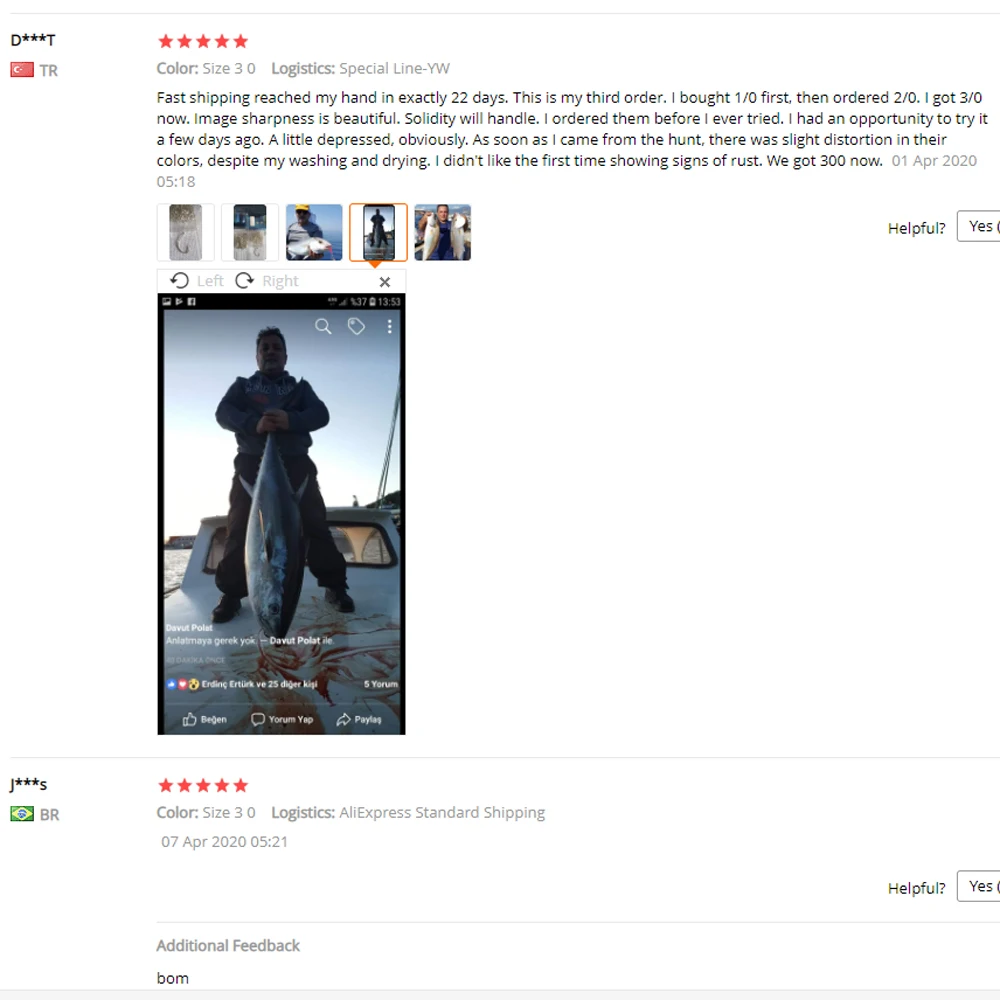This screenshot has width=1000, height=1000.
Task: Click the tag icon in the photo
Action: click(356, 327)
